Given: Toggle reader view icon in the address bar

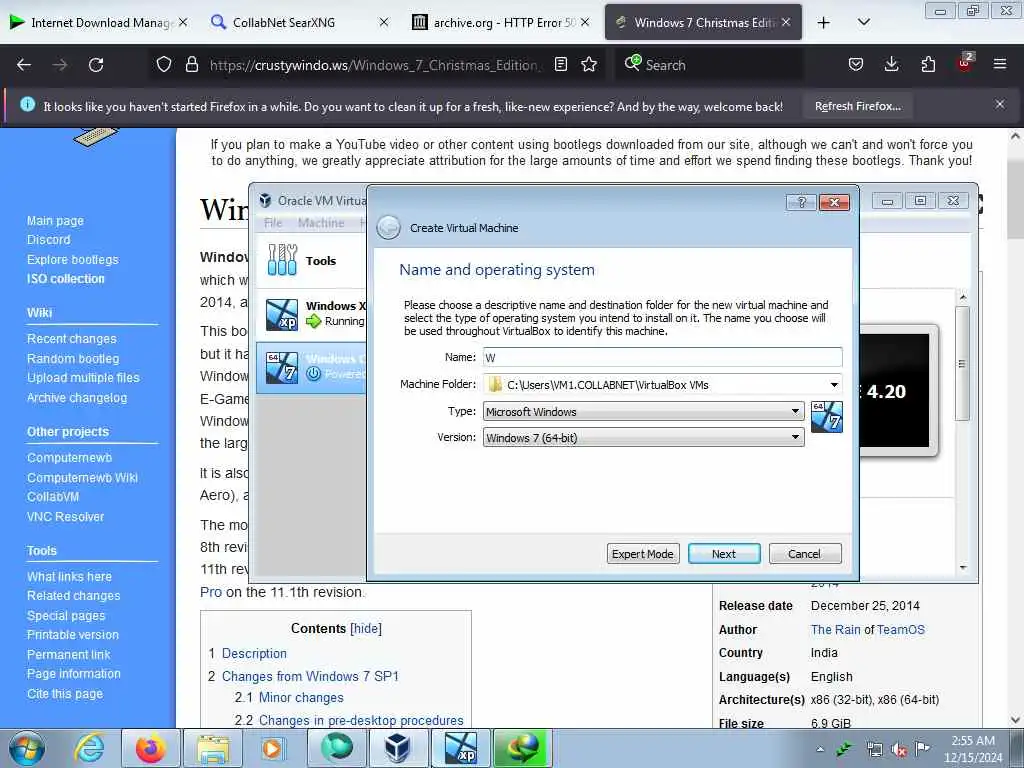Looking at the screenshot, I should pos(560,65).
